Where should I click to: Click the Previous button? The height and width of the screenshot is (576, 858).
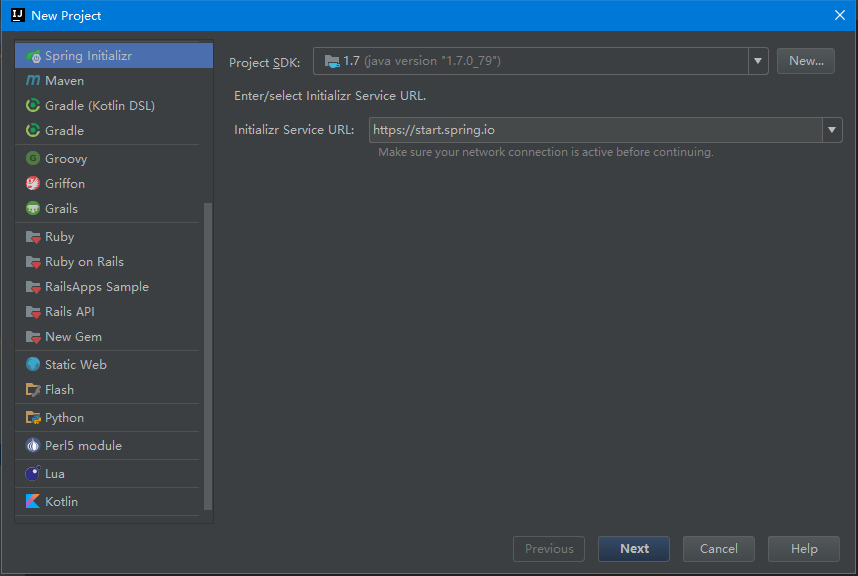[x=549, y=549]
